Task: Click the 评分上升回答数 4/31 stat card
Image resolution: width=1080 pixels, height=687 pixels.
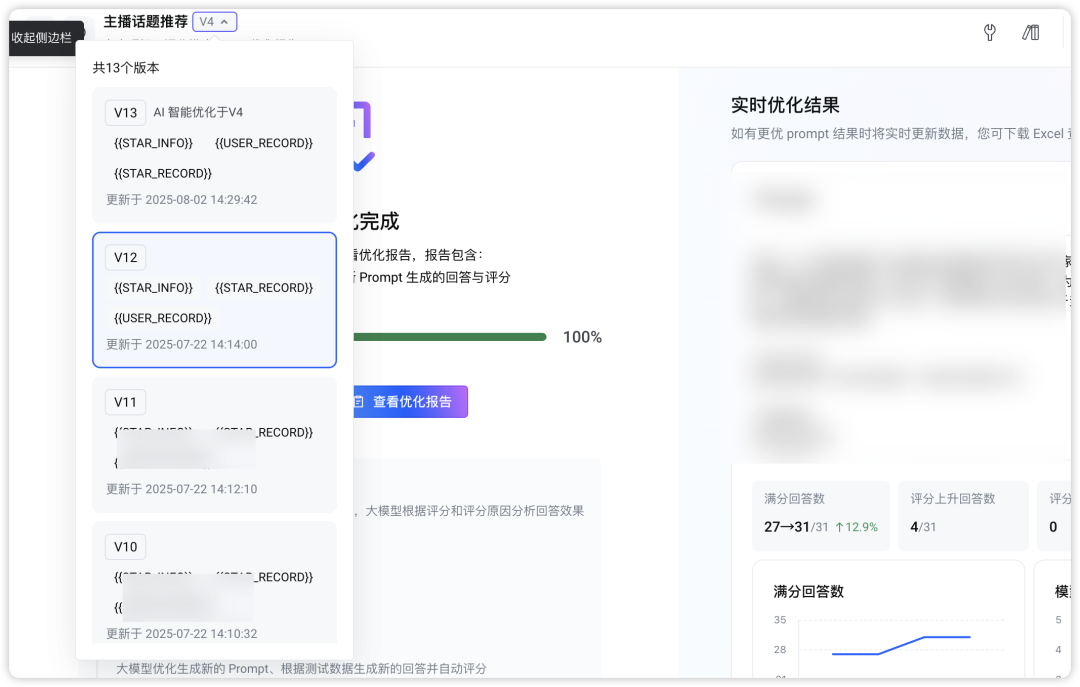Action: click(962, 515)
